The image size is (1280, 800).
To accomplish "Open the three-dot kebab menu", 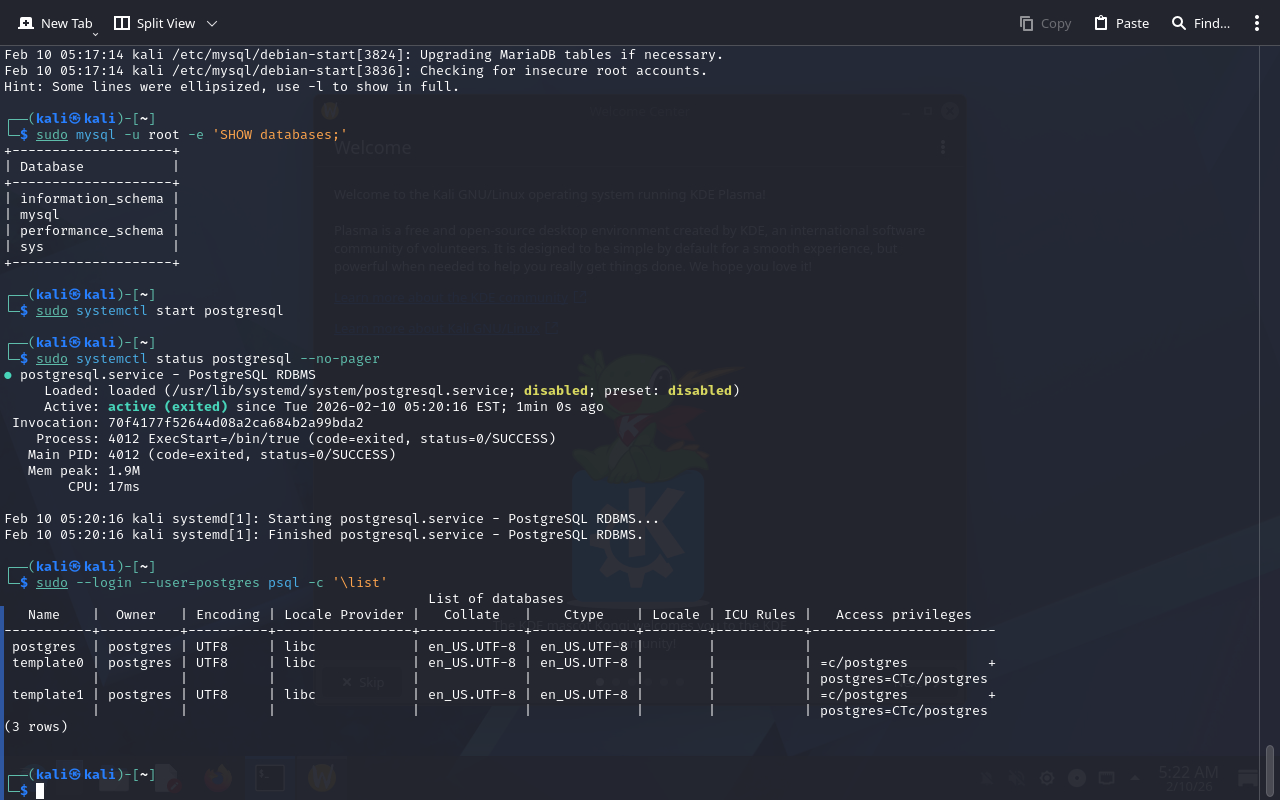I will tap(1257, 23).
